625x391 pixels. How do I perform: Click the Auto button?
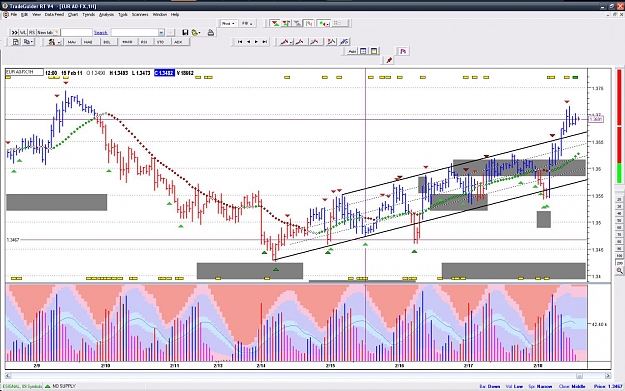pyautogui.click(x=352, y=51)
